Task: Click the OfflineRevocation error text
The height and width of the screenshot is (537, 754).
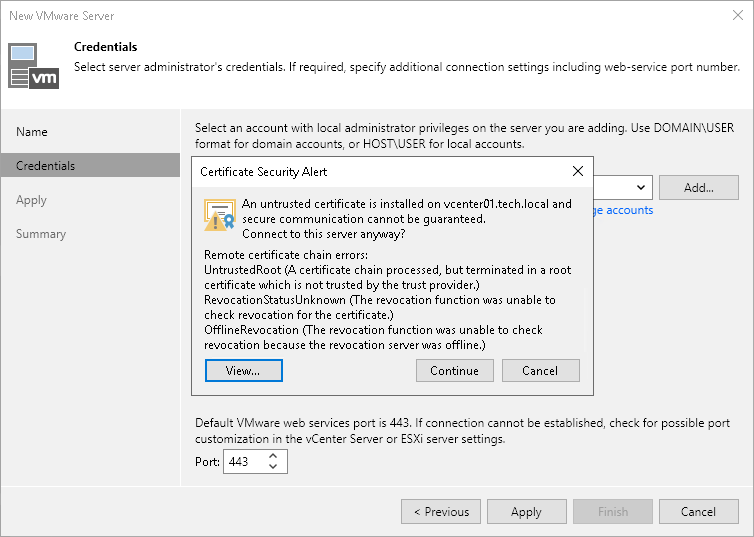Action: pyautogui.click(x=374, y=337)
